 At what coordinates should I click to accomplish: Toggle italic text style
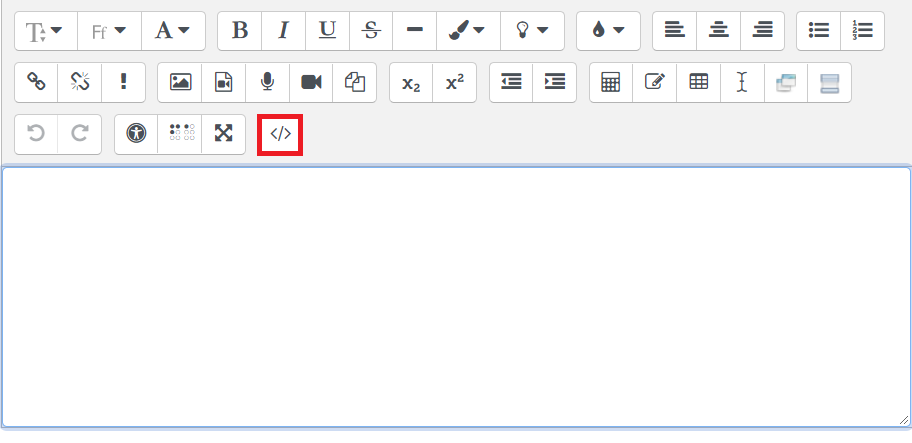pyautogui.click(x=283, y=31)
